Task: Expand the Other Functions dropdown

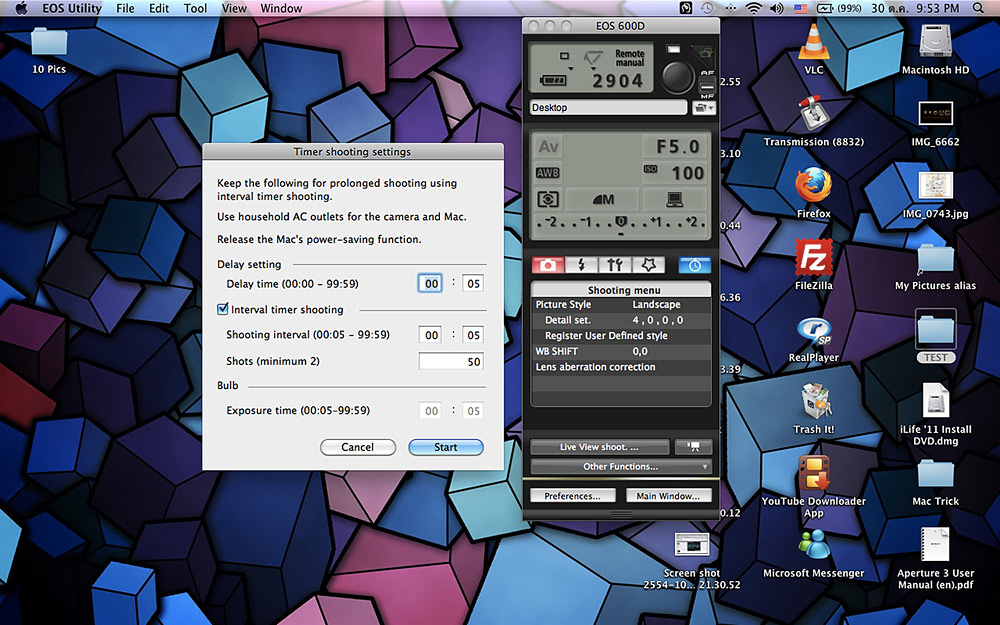Action: (x=621, y=467)
